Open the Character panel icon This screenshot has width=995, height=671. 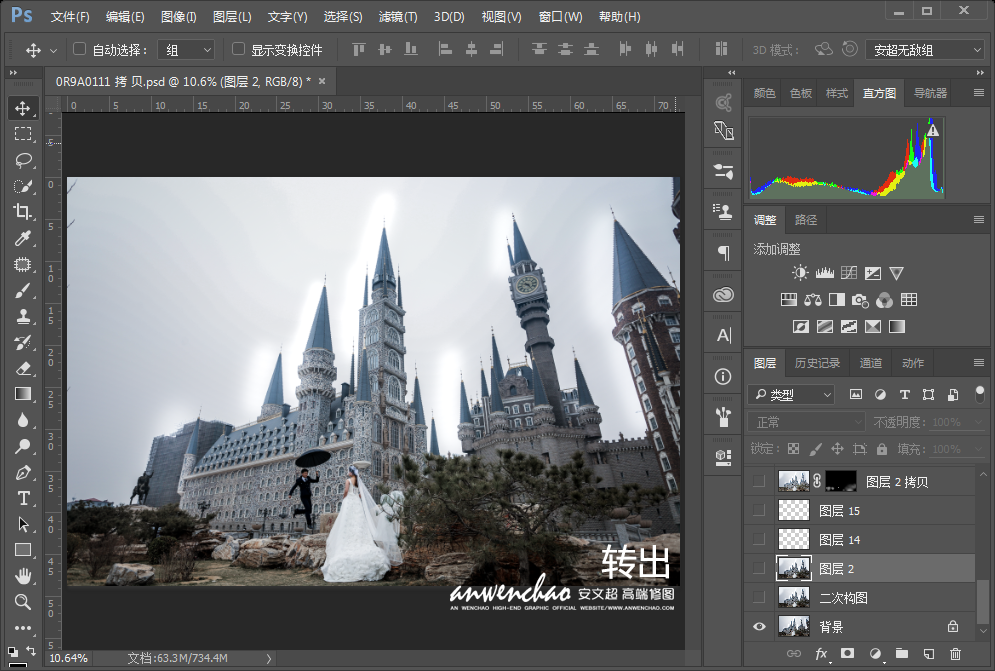point(723,335)
